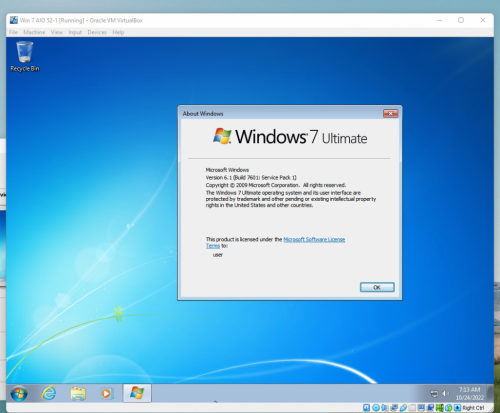The width and height of the screenshot is (500, 413).
Task: Click the Show desktop strip on the taskbar
Action: point(490,393)
